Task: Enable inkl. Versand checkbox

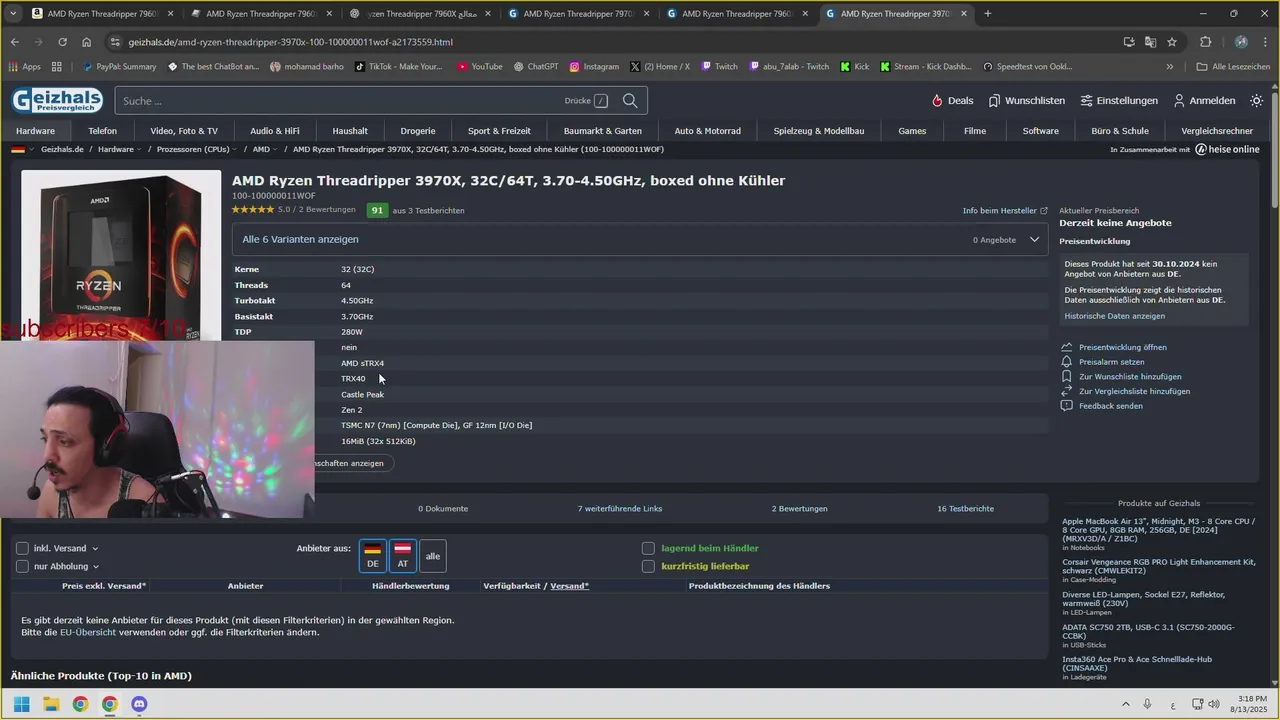Action: tap(22, 548)
